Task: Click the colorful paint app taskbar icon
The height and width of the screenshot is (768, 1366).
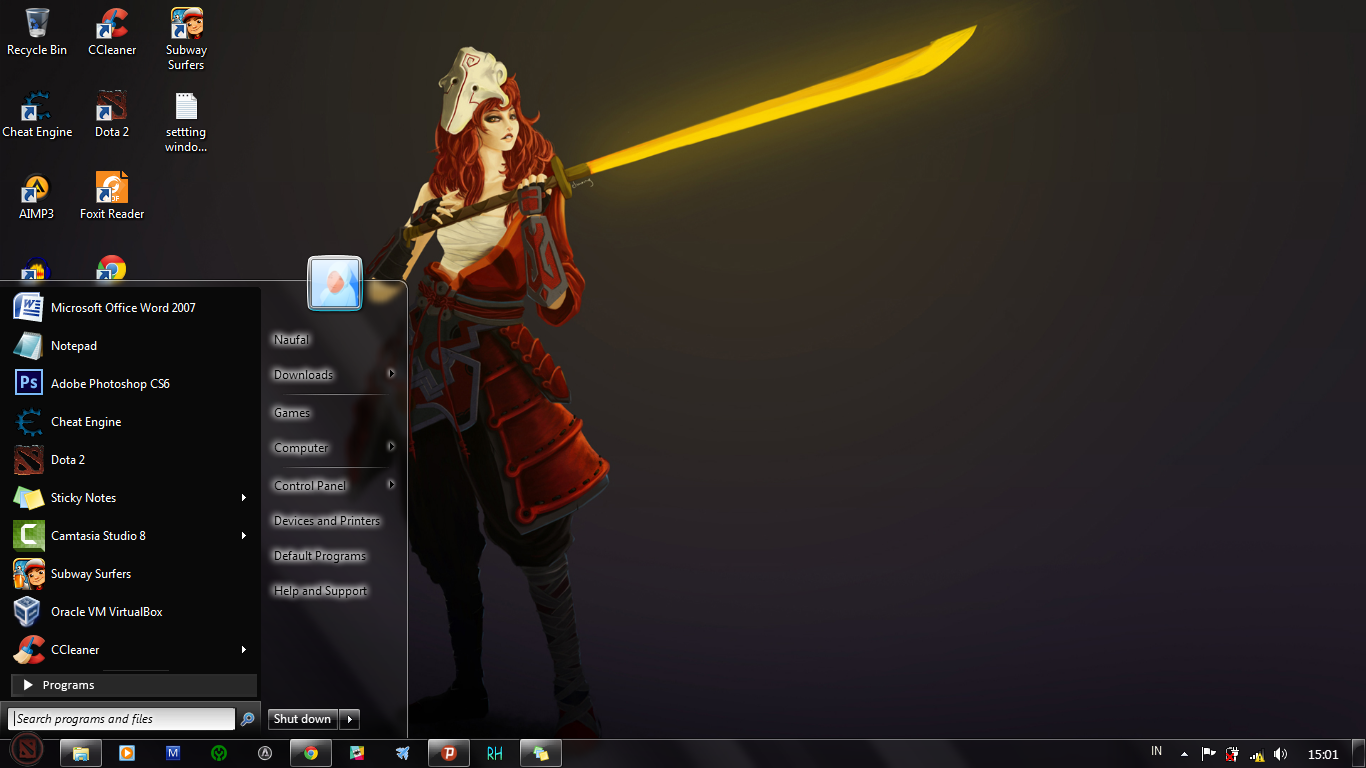Action: [357, 753]
